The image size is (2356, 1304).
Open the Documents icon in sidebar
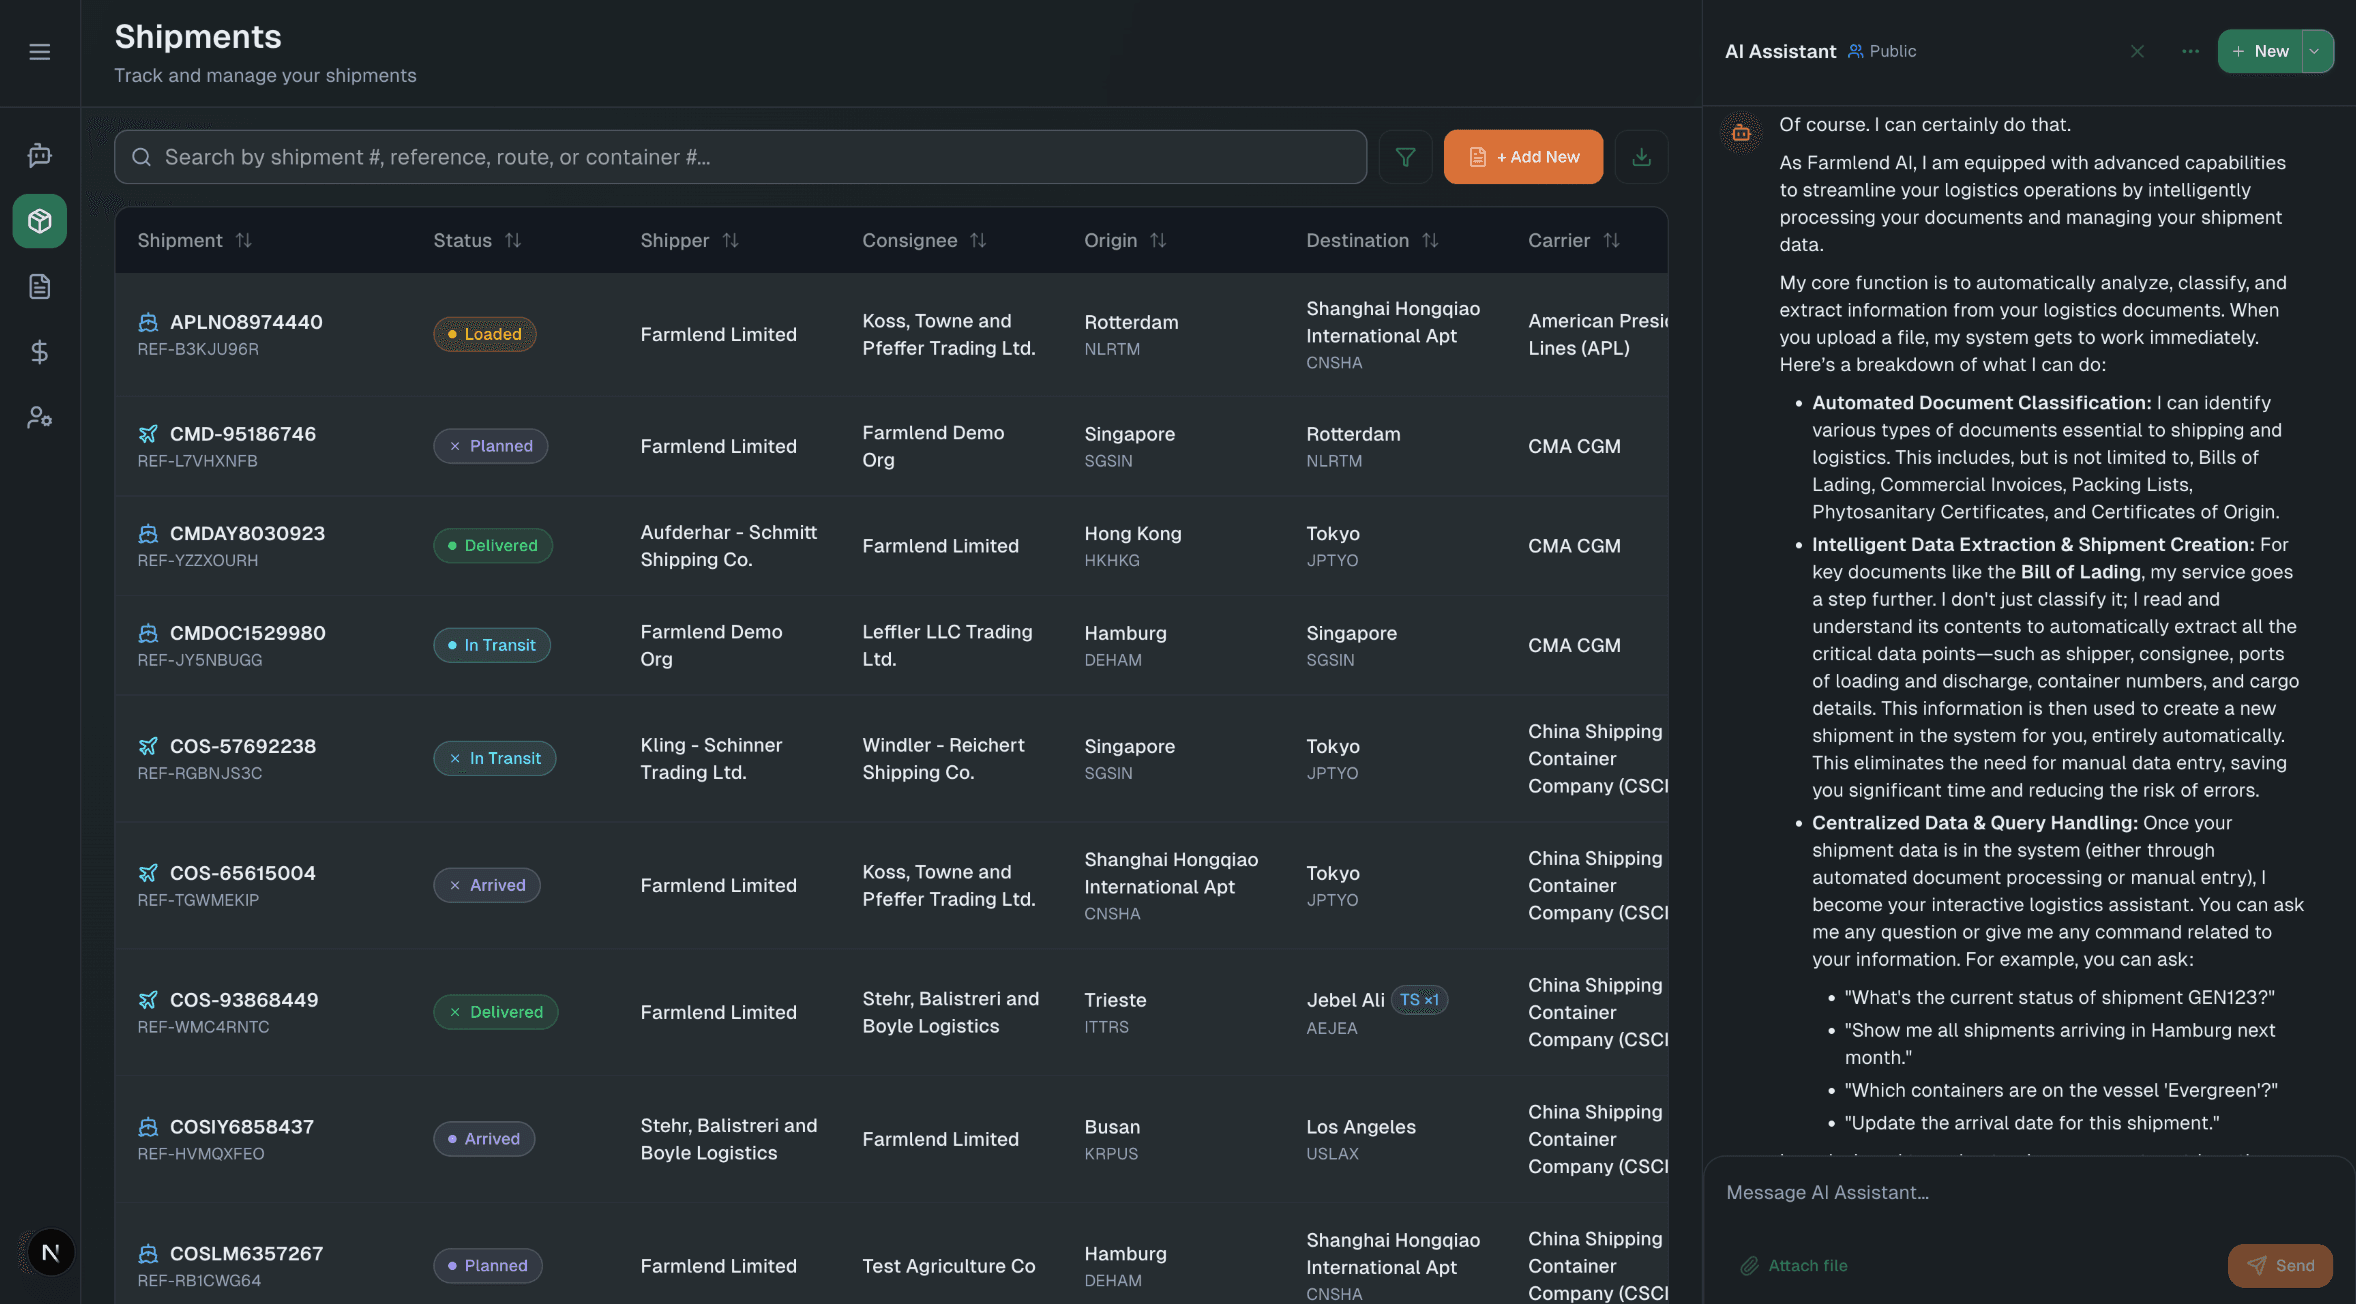pos(40,287)
